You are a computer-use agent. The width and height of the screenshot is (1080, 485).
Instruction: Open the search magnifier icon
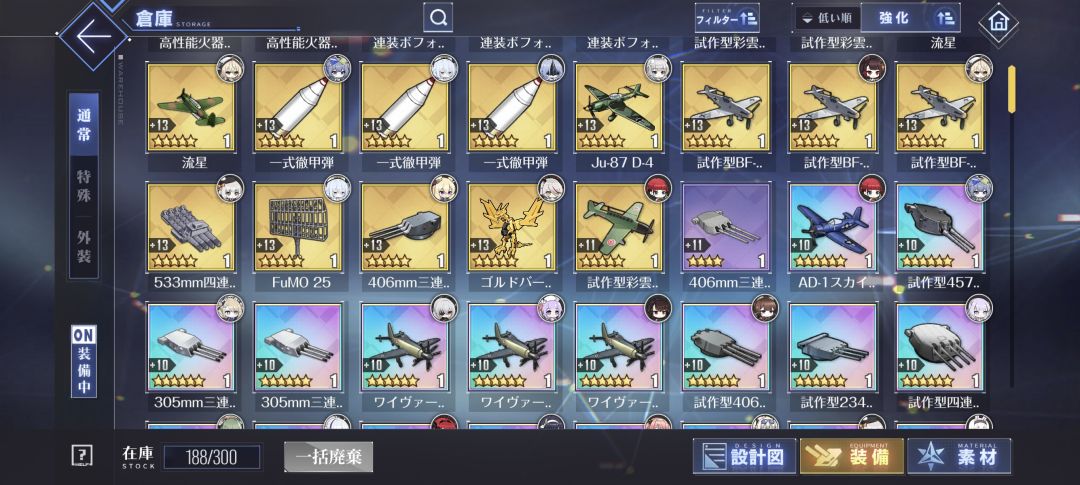point(438,18)
